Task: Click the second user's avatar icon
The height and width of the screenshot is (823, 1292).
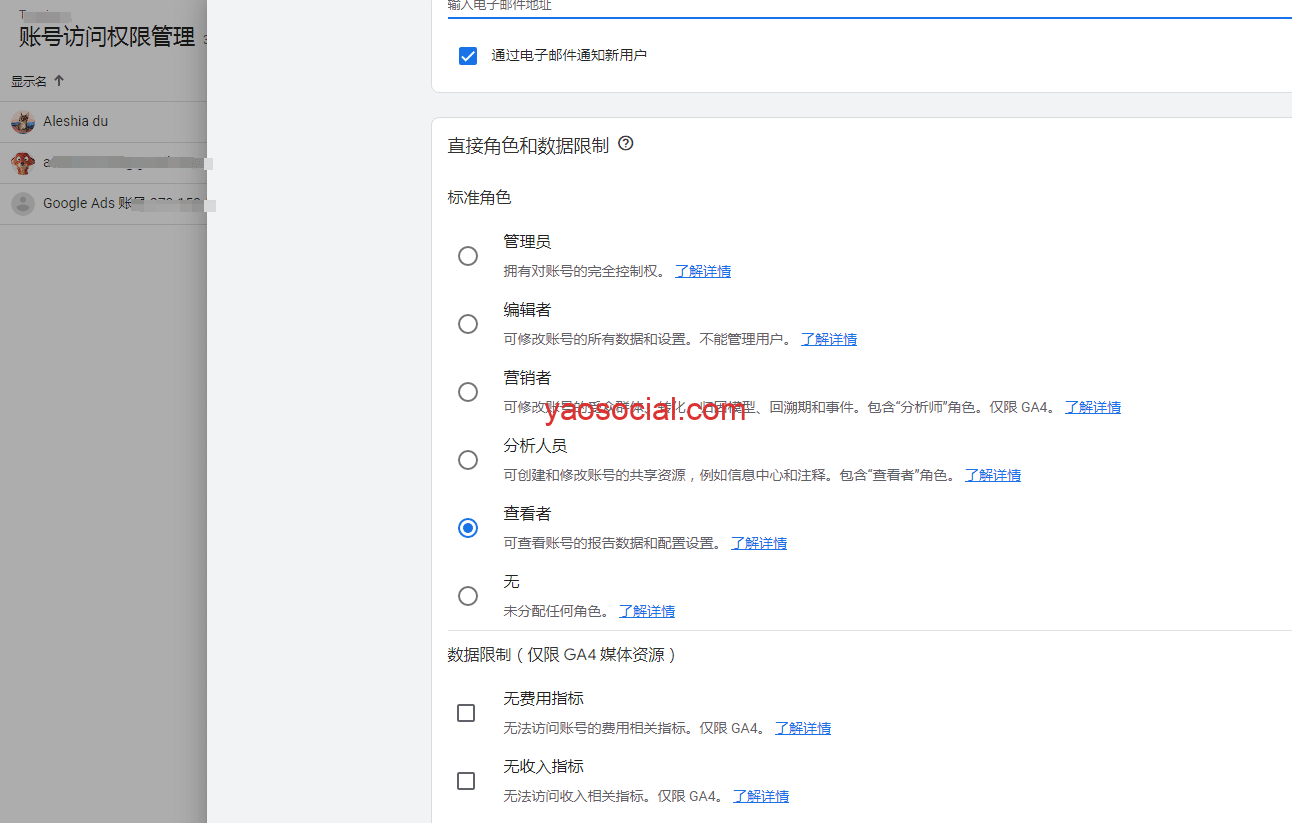Action: tap(22, 163)
